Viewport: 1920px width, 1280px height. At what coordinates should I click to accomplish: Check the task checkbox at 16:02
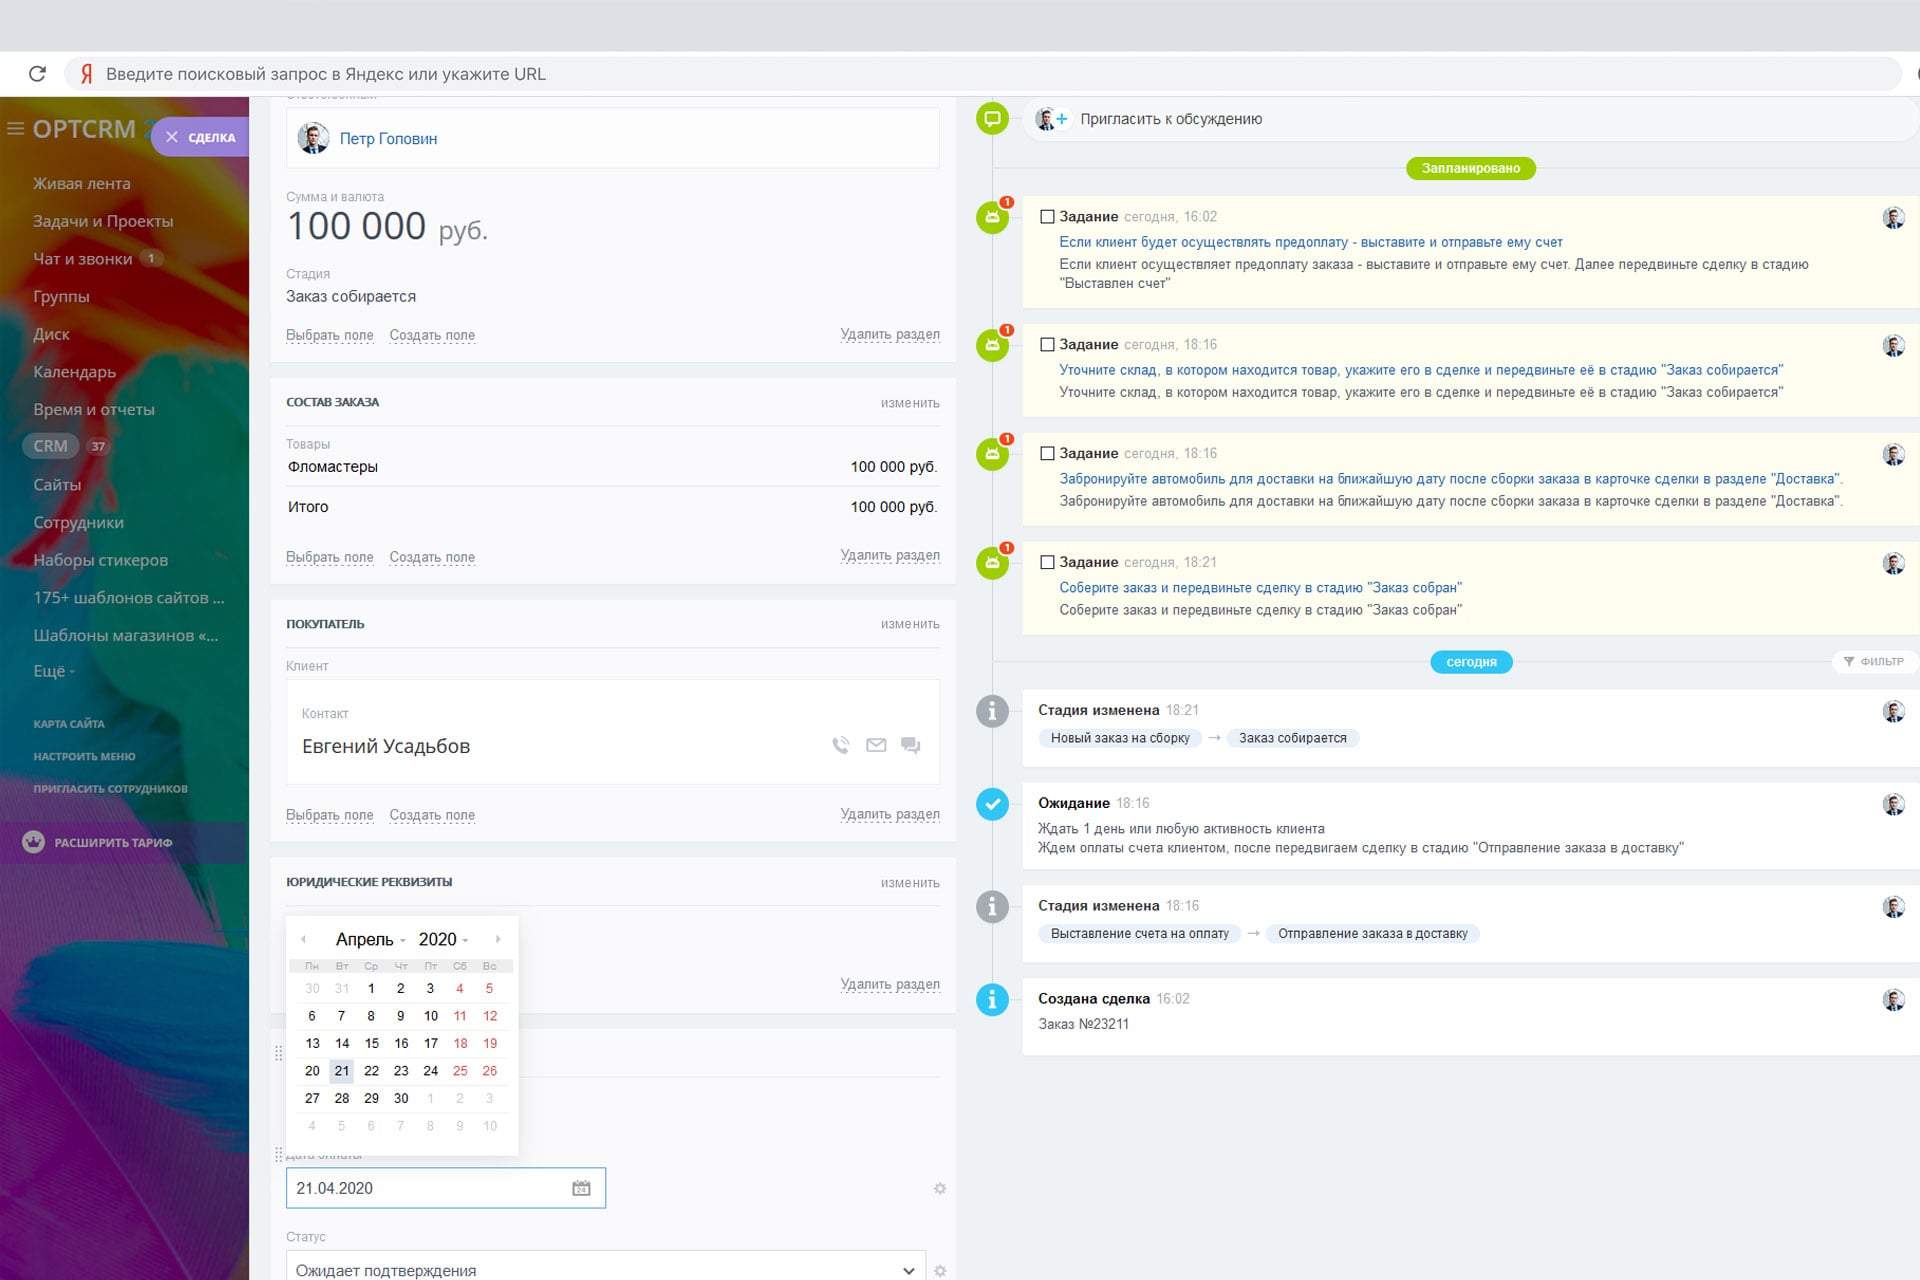click(x=1047, y=217)
